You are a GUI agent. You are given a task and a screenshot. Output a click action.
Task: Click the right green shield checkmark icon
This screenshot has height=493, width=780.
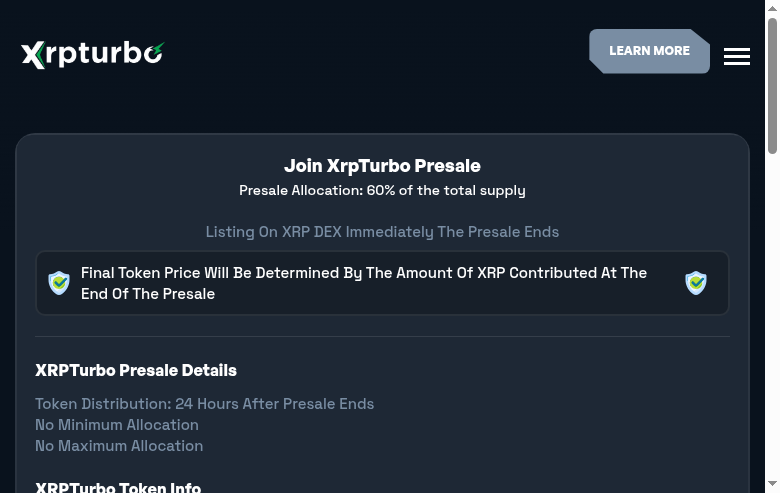(696, 283)
